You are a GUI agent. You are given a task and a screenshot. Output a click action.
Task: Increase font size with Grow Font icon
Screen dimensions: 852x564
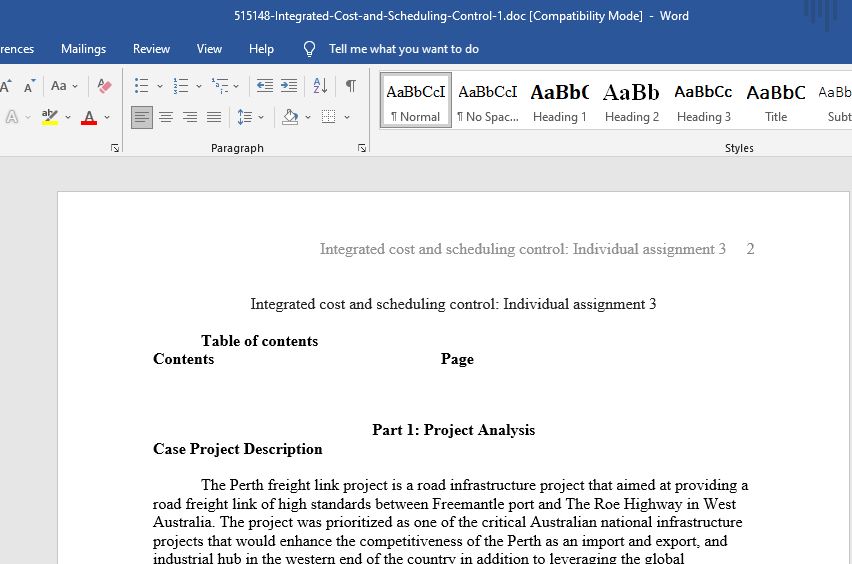[6, 86]
